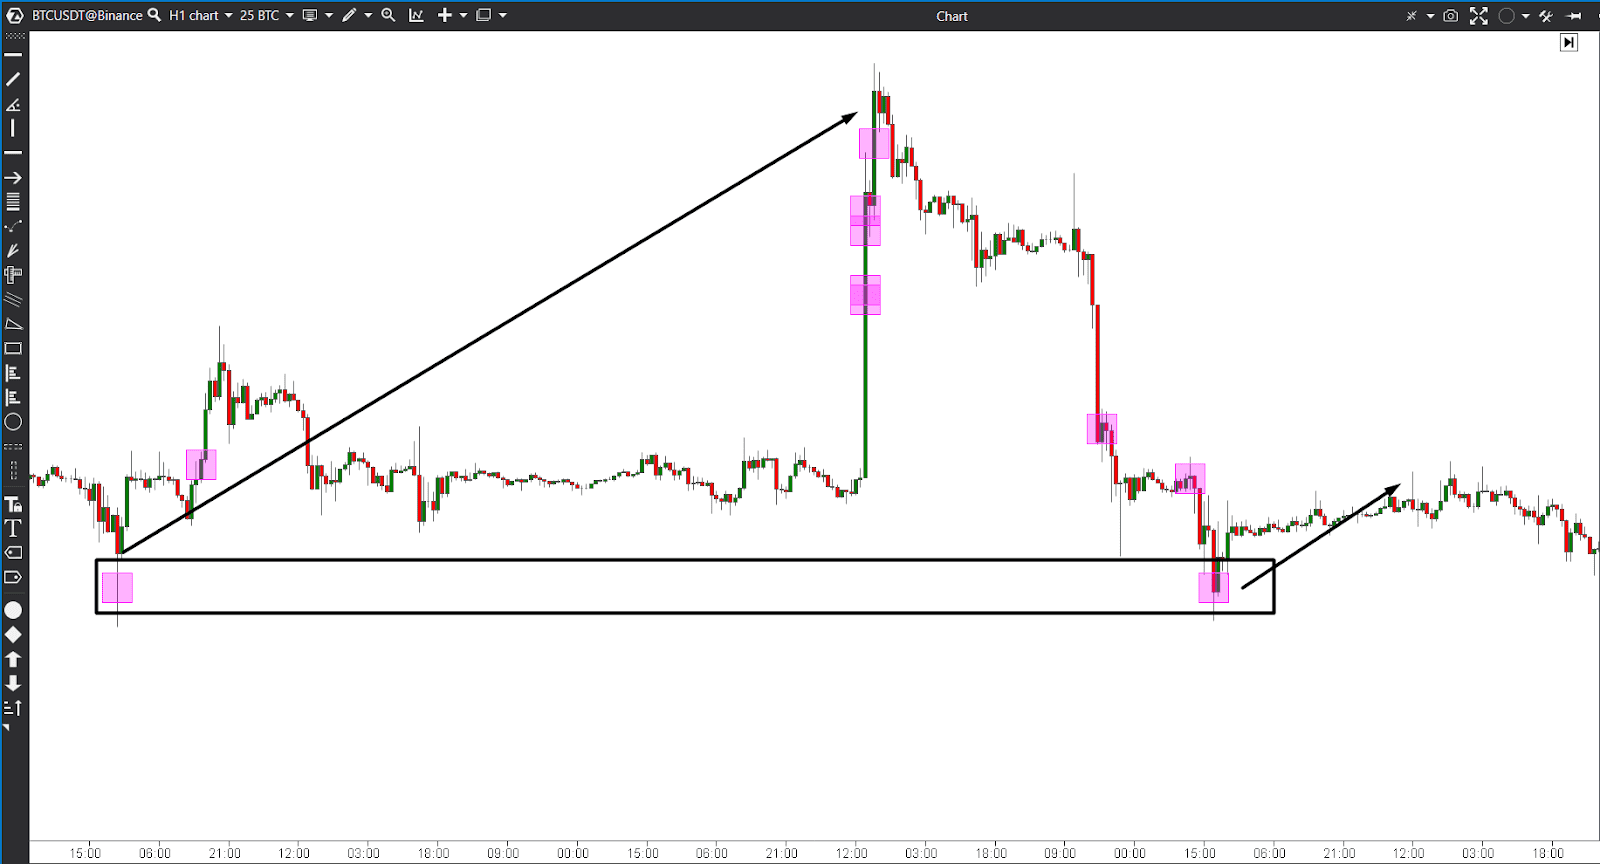Screen dimensions: 1600x864
Task: Click the zoom magnifier icon in top toolbar
Action: (389, 15)
